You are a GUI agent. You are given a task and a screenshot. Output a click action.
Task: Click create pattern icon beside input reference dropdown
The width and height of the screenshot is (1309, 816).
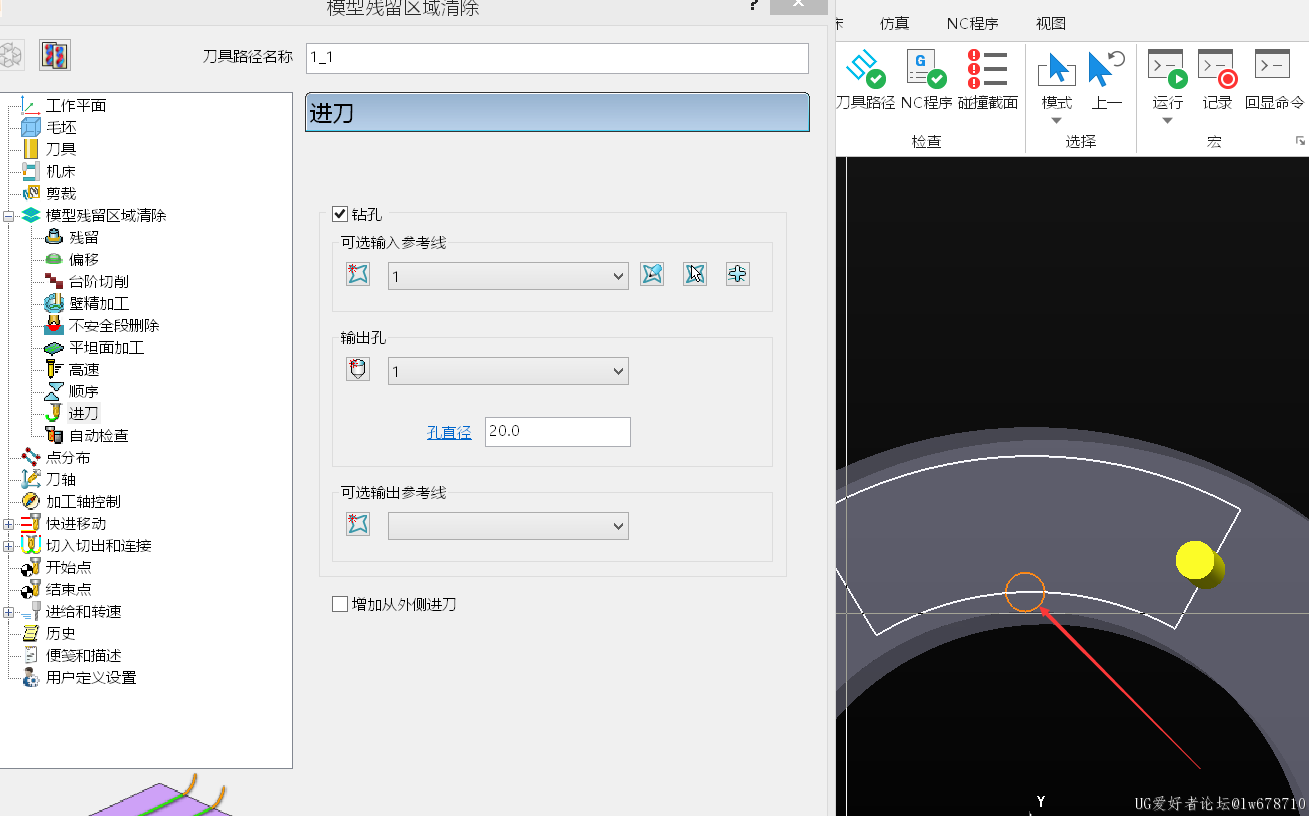pos(358,274)
